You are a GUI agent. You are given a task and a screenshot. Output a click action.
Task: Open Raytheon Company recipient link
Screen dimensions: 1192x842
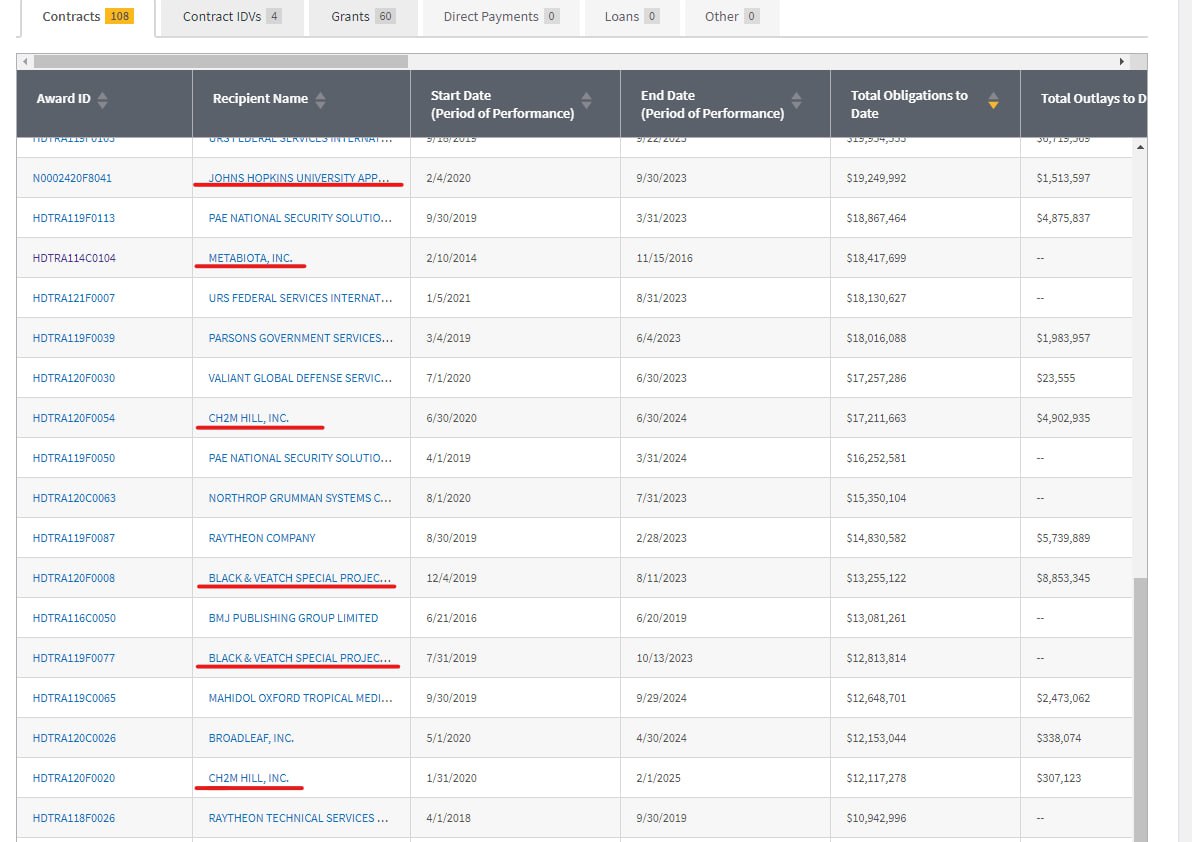(262, 538)
